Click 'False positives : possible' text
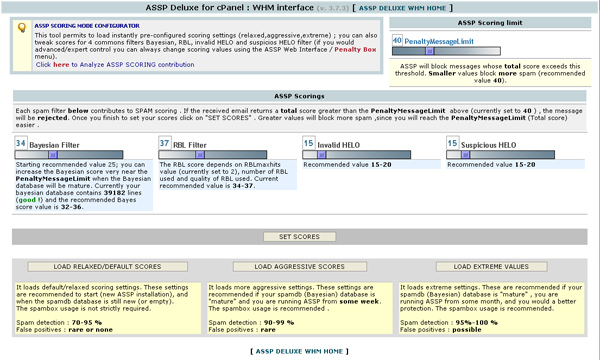This screenshot has width=600, height=360. coord(441,330)
